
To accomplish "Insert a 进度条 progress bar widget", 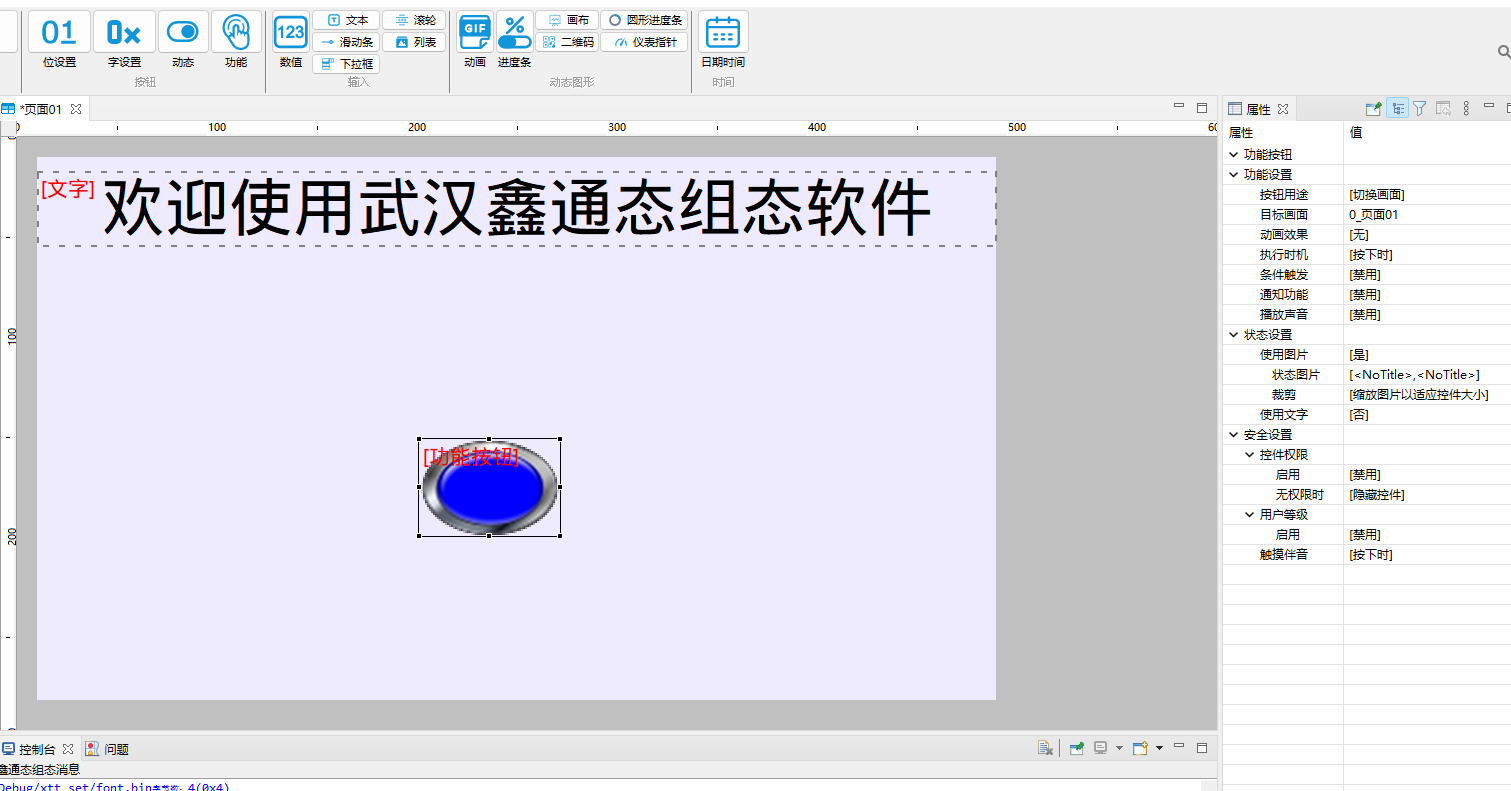I will 514,40.
